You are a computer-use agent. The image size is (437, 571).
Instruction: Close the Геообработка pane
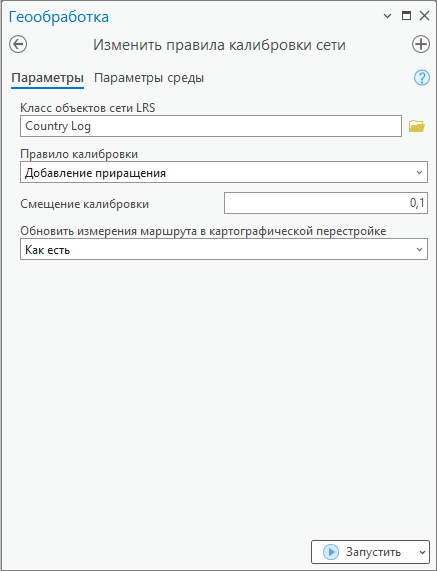pos(424,16)
